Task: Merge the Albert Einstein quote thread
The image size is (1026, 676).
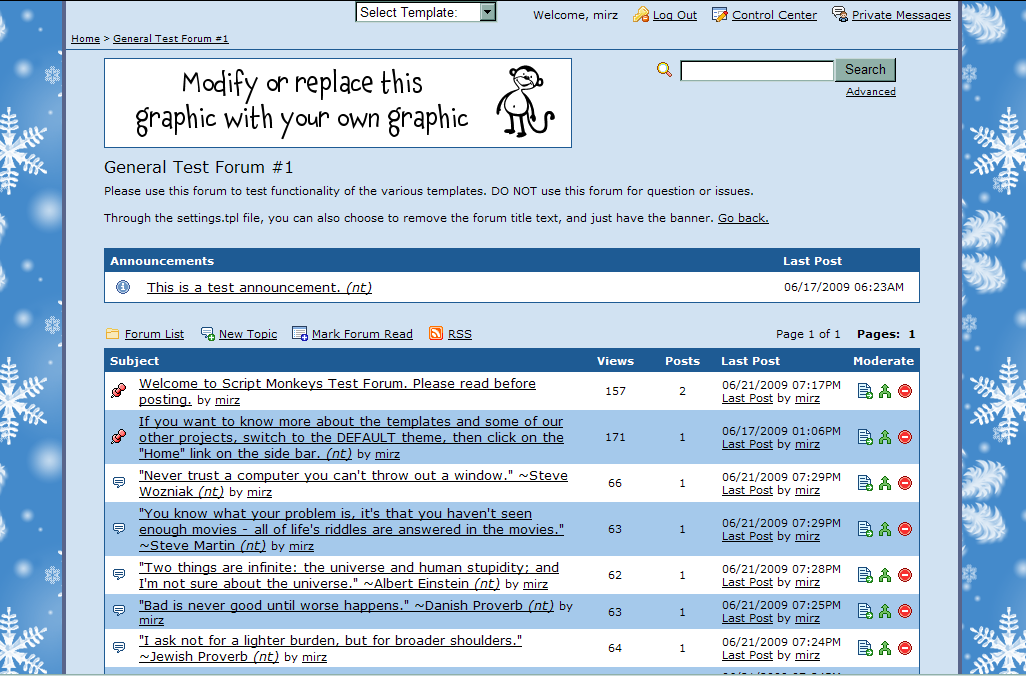Action: [x=885, y=575]
